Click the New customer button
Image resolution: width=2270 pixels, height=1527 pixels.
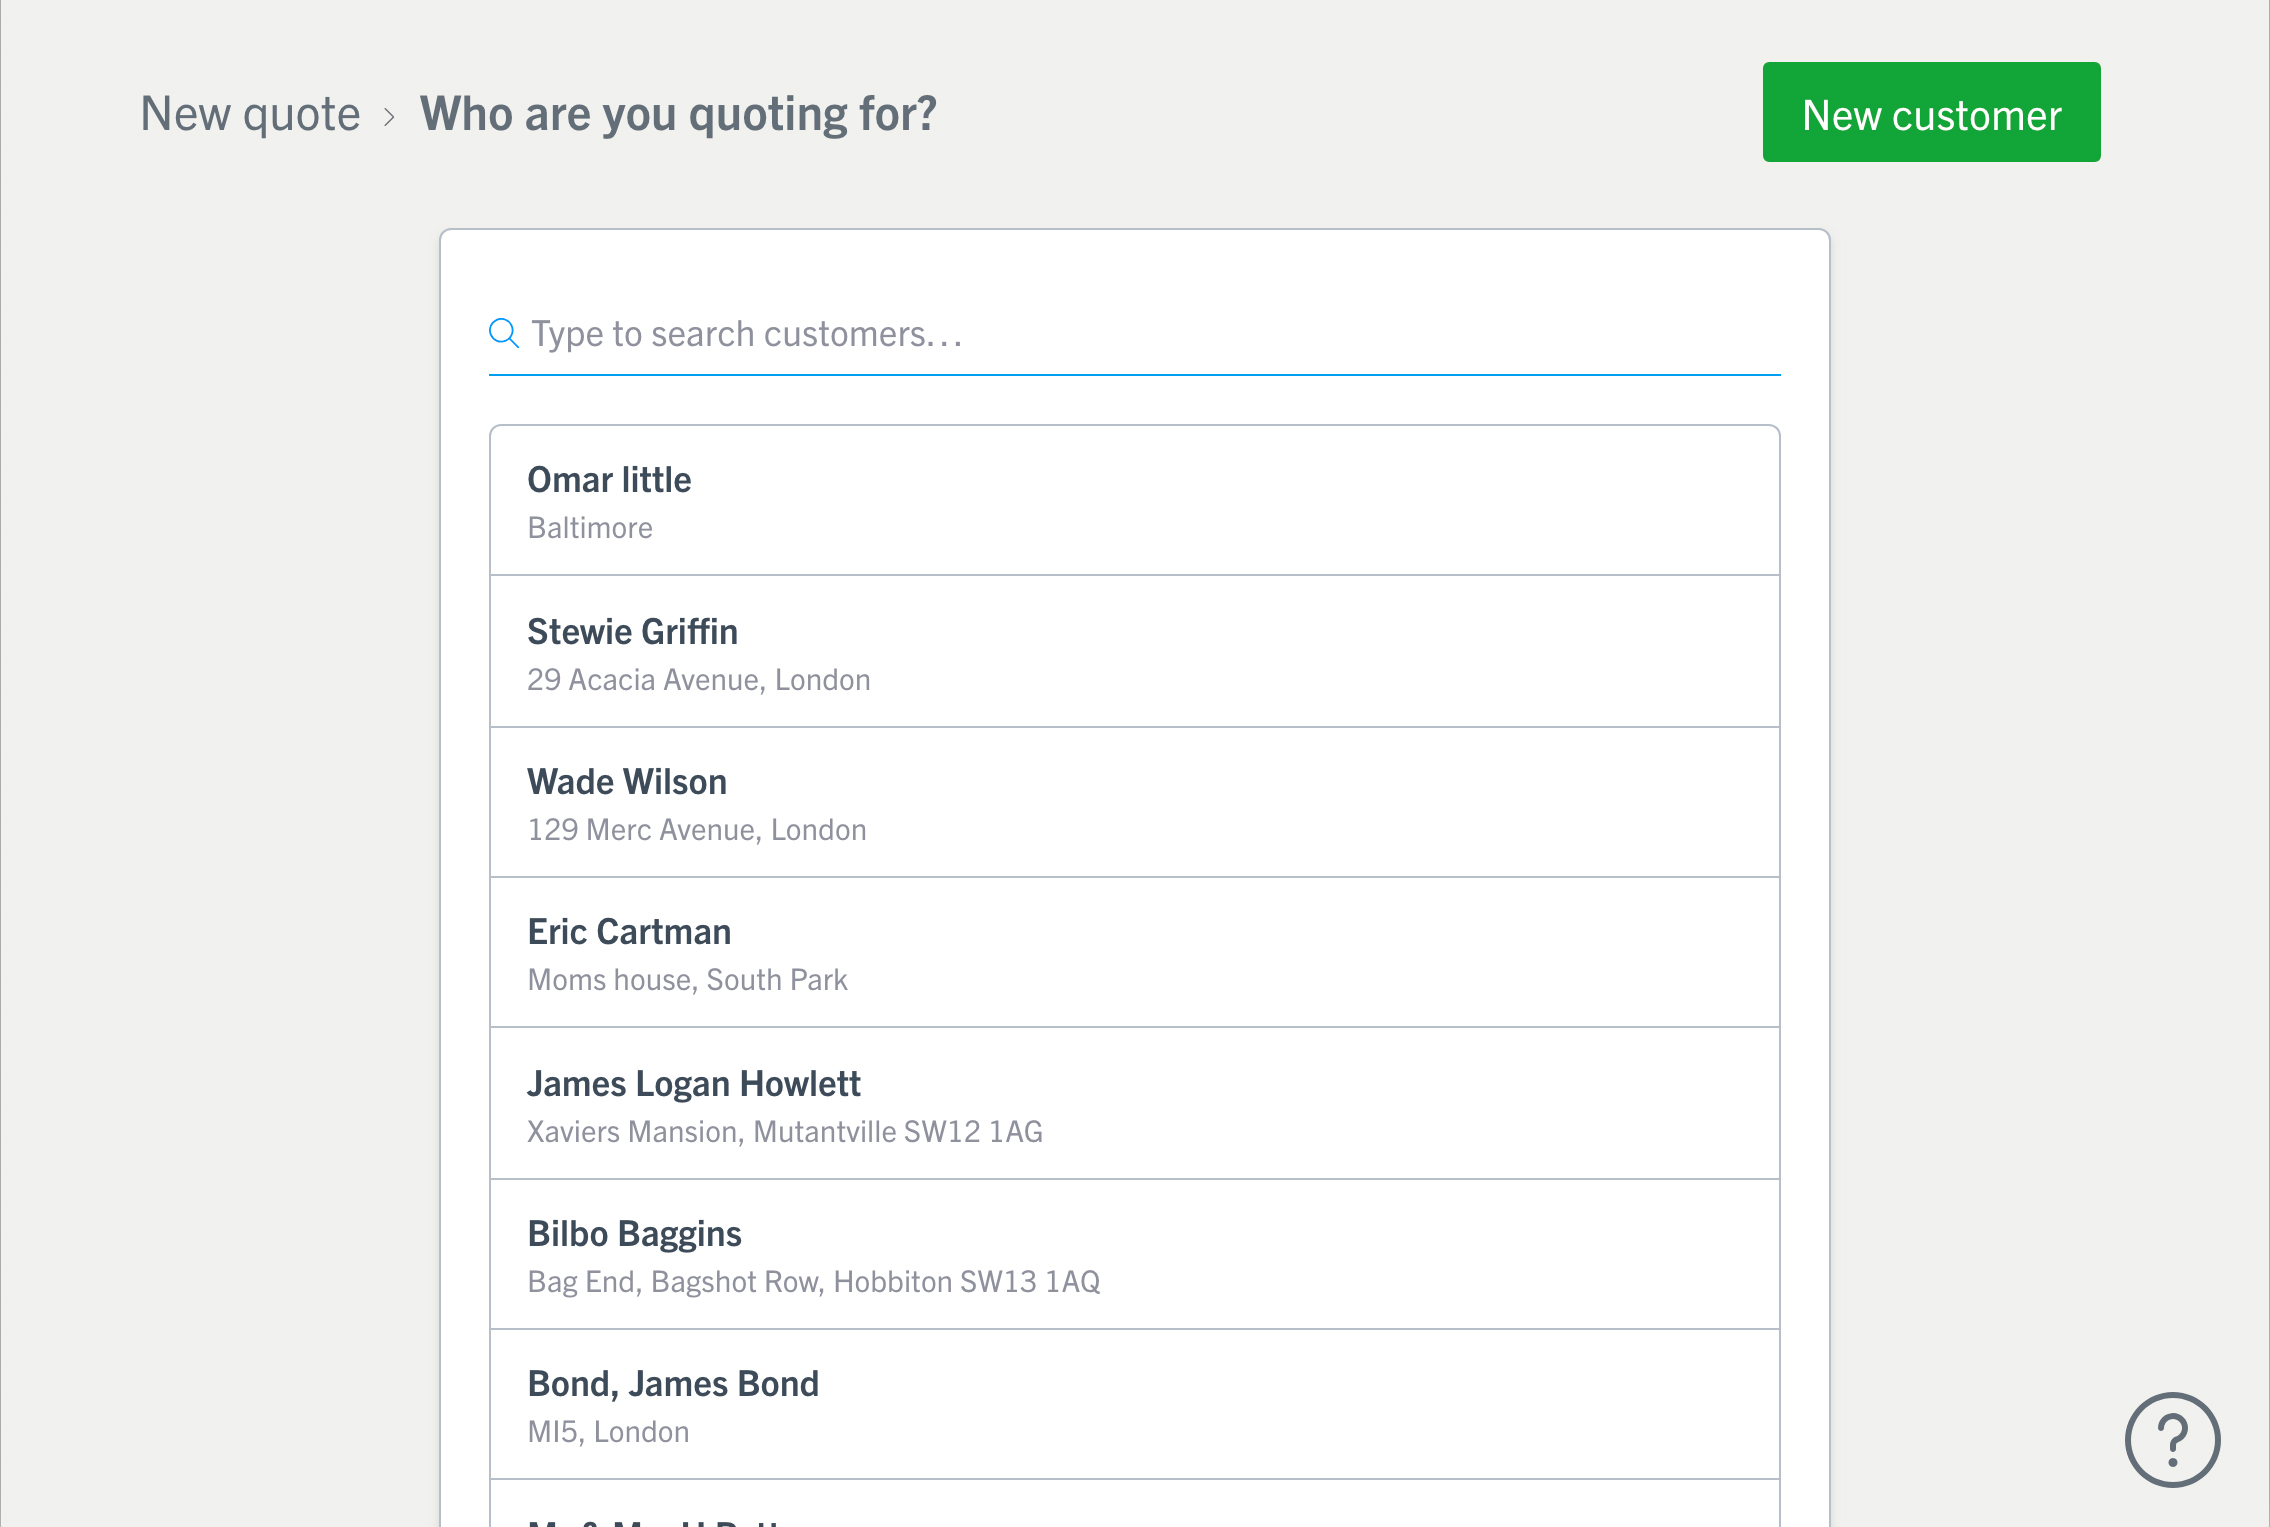click(x=1931, y=112)
